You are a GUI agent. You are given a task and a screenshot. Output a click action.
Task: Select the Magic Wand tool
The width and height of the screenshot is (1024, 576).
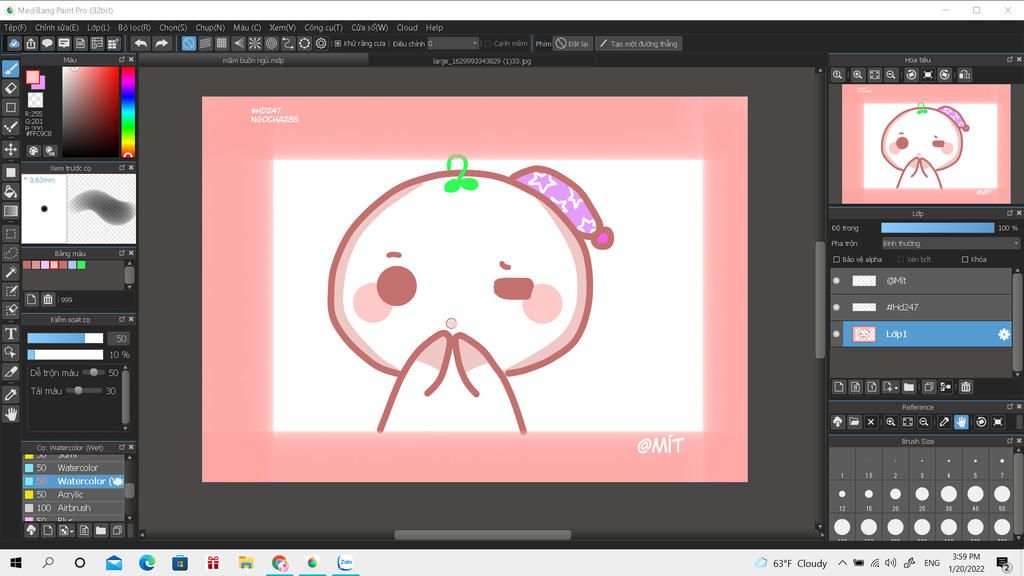pos(10,272)
